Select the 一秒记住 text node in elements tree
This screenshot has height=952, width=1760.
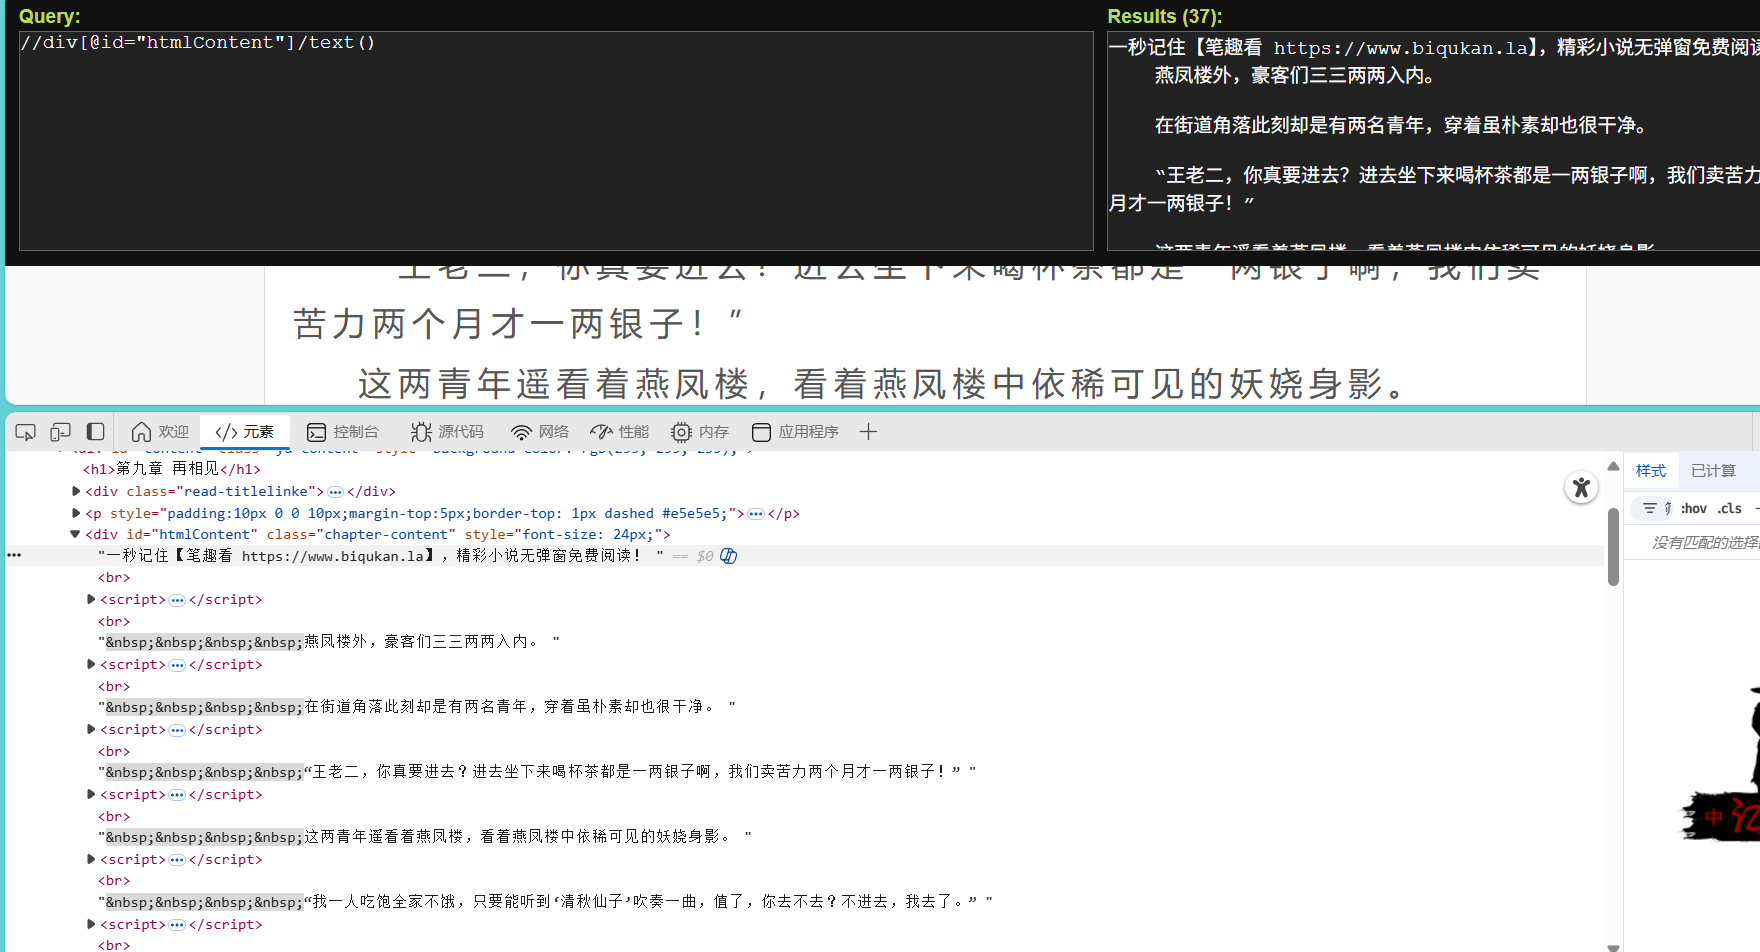point(381,556)
